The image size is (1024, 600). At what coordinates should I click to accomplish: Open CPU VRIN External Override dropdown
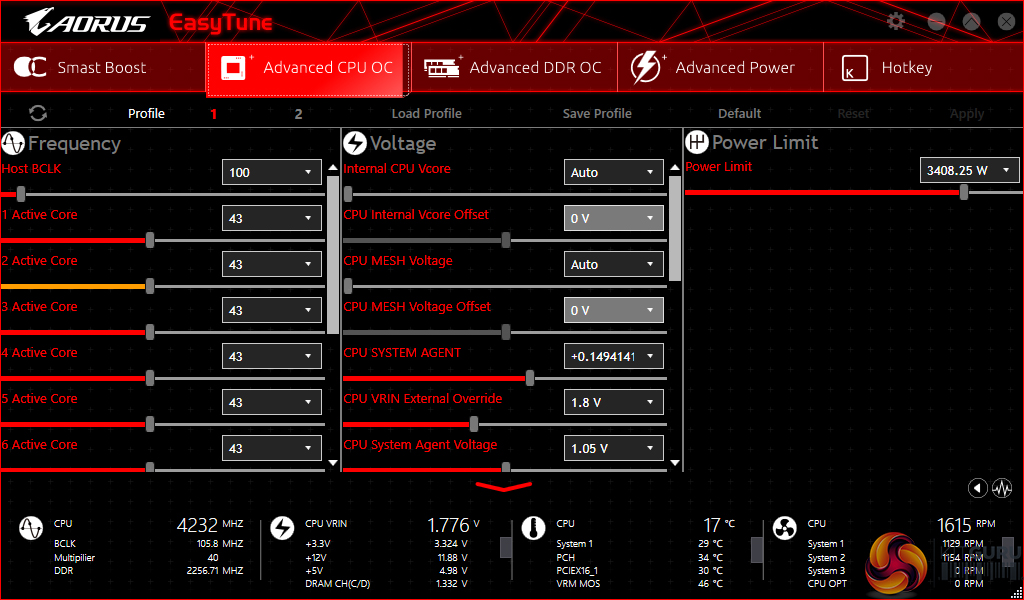click(x=614, y=402)
